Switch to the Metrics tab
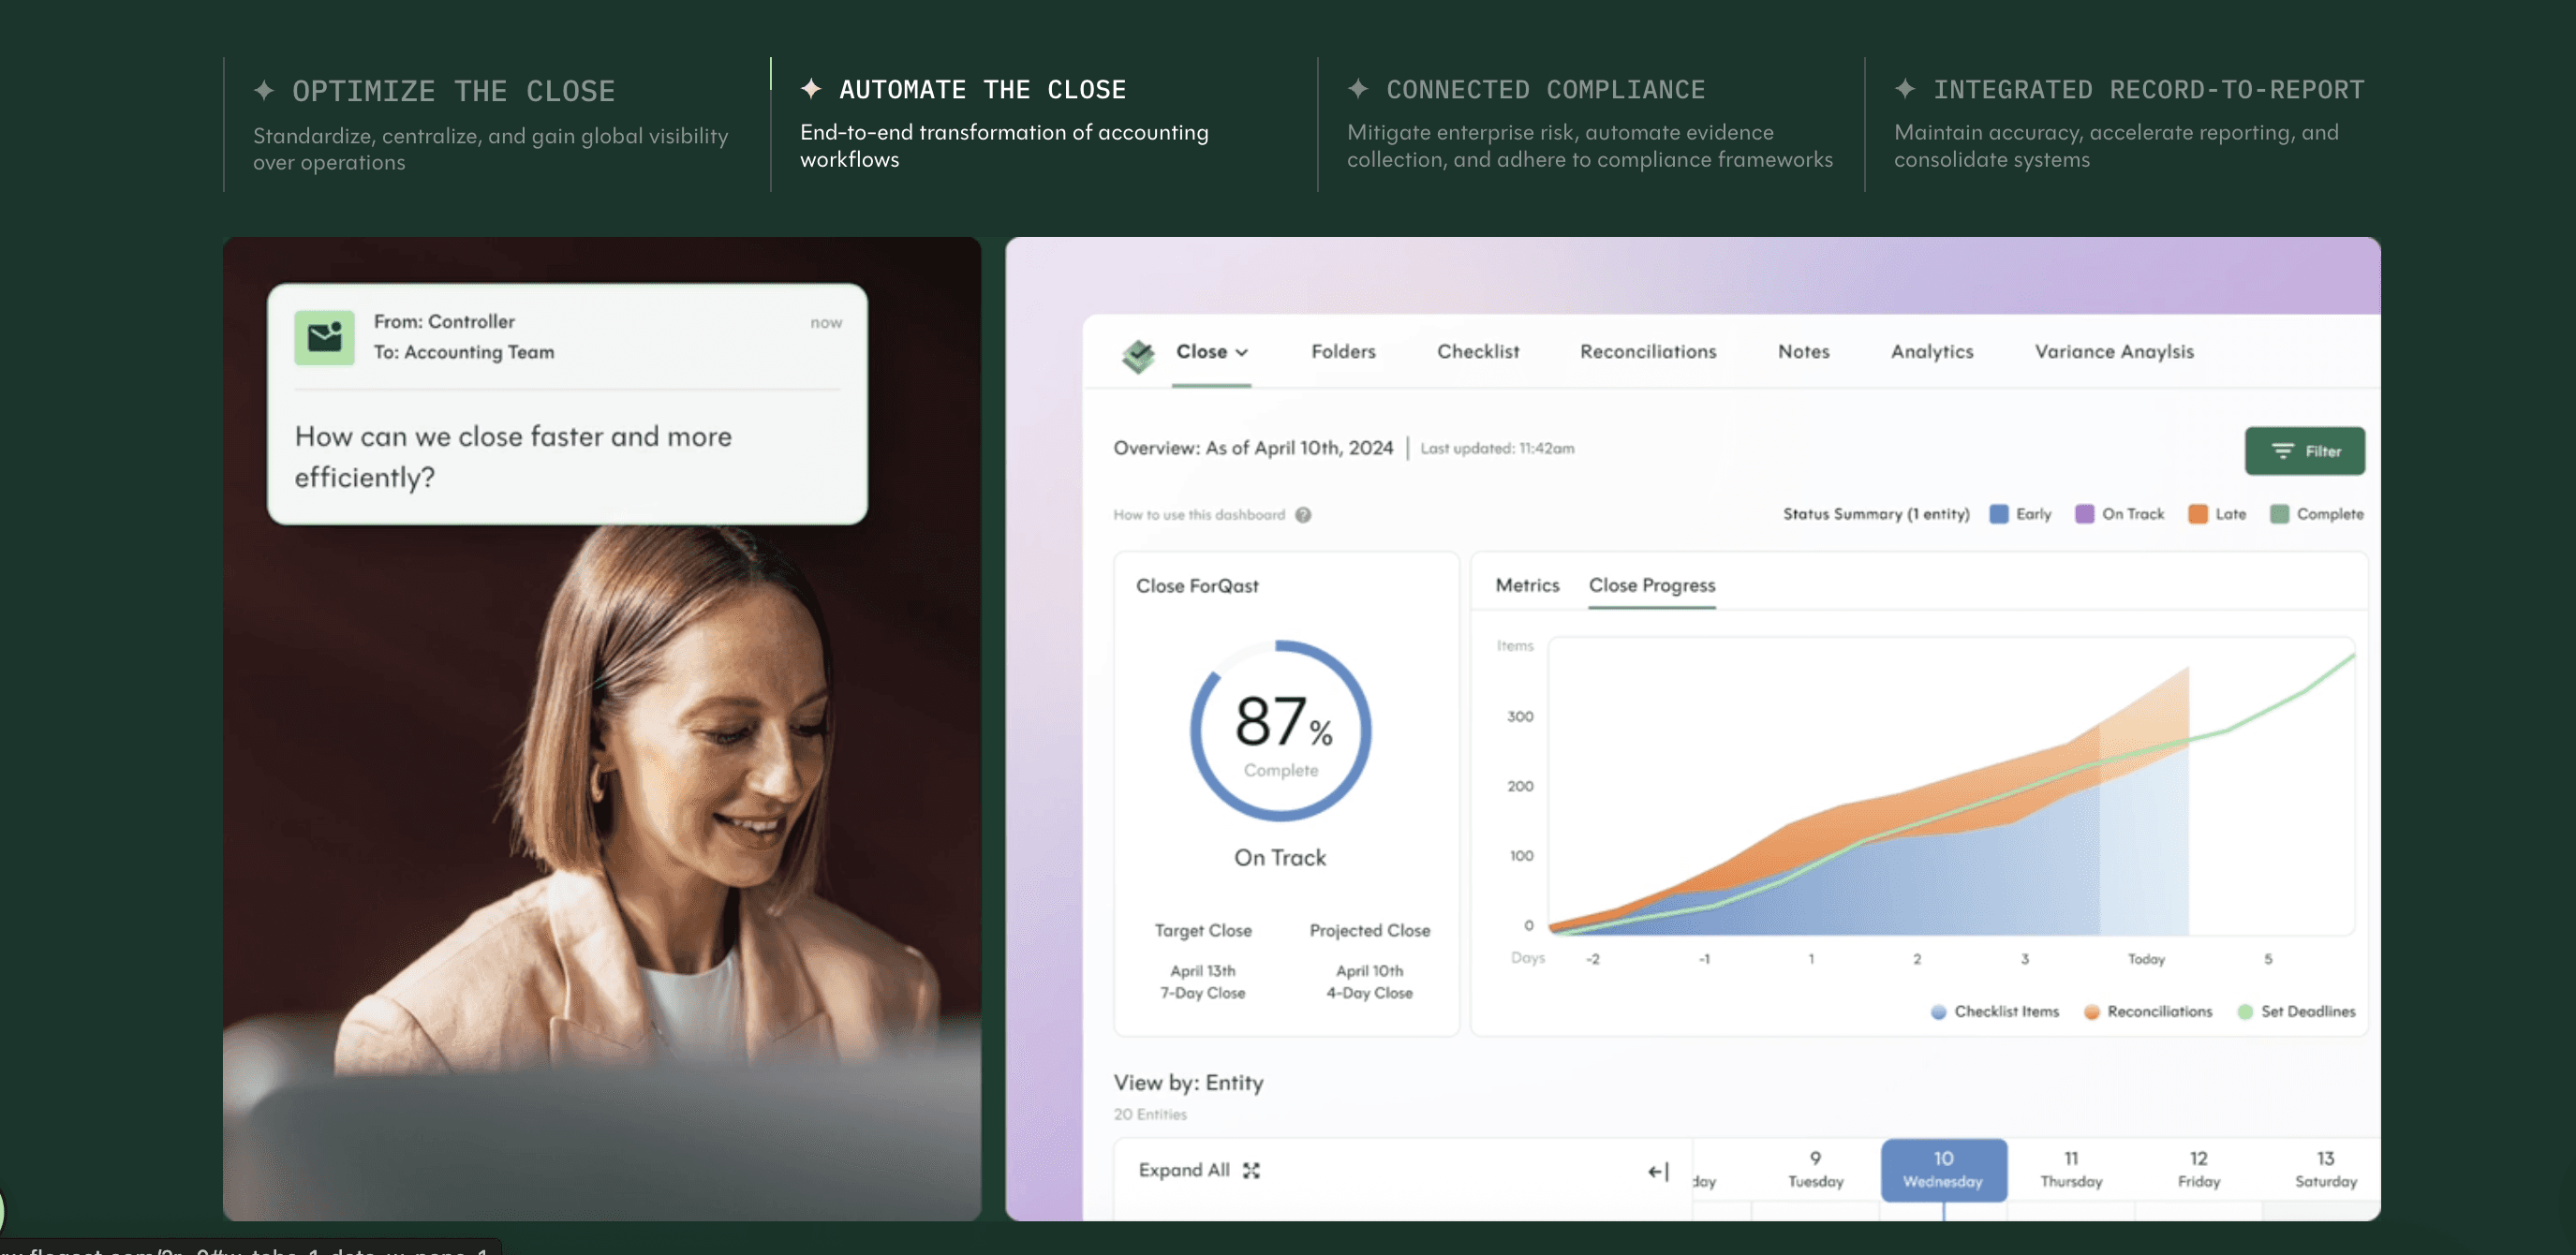Image resolution: width=2576 pixels, height=1255 pixels. (1526, 586)
